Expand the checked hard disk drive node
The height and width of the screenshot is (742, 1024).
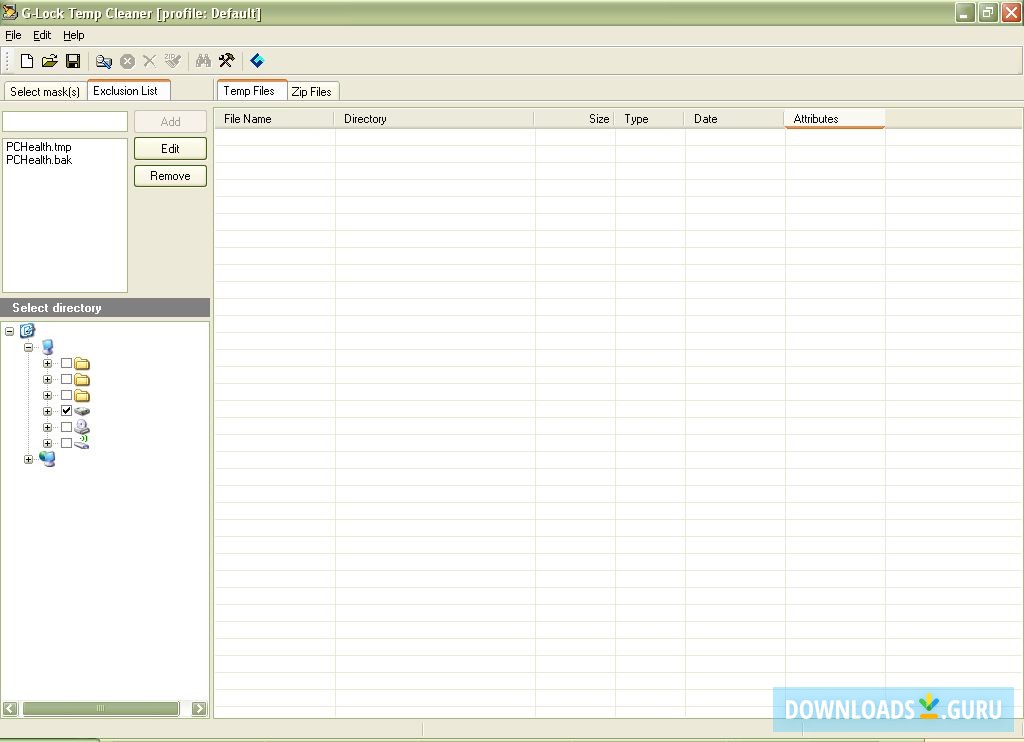pos(47,411)
